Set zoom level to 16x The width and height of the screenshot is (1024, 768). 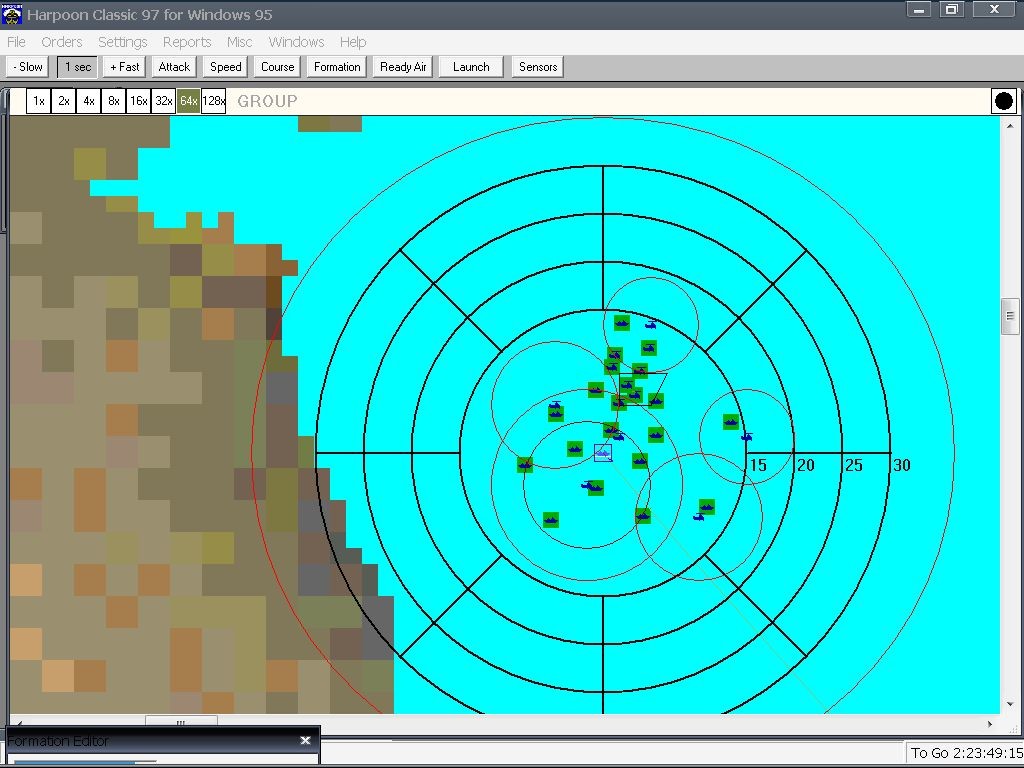click(138, 101)
